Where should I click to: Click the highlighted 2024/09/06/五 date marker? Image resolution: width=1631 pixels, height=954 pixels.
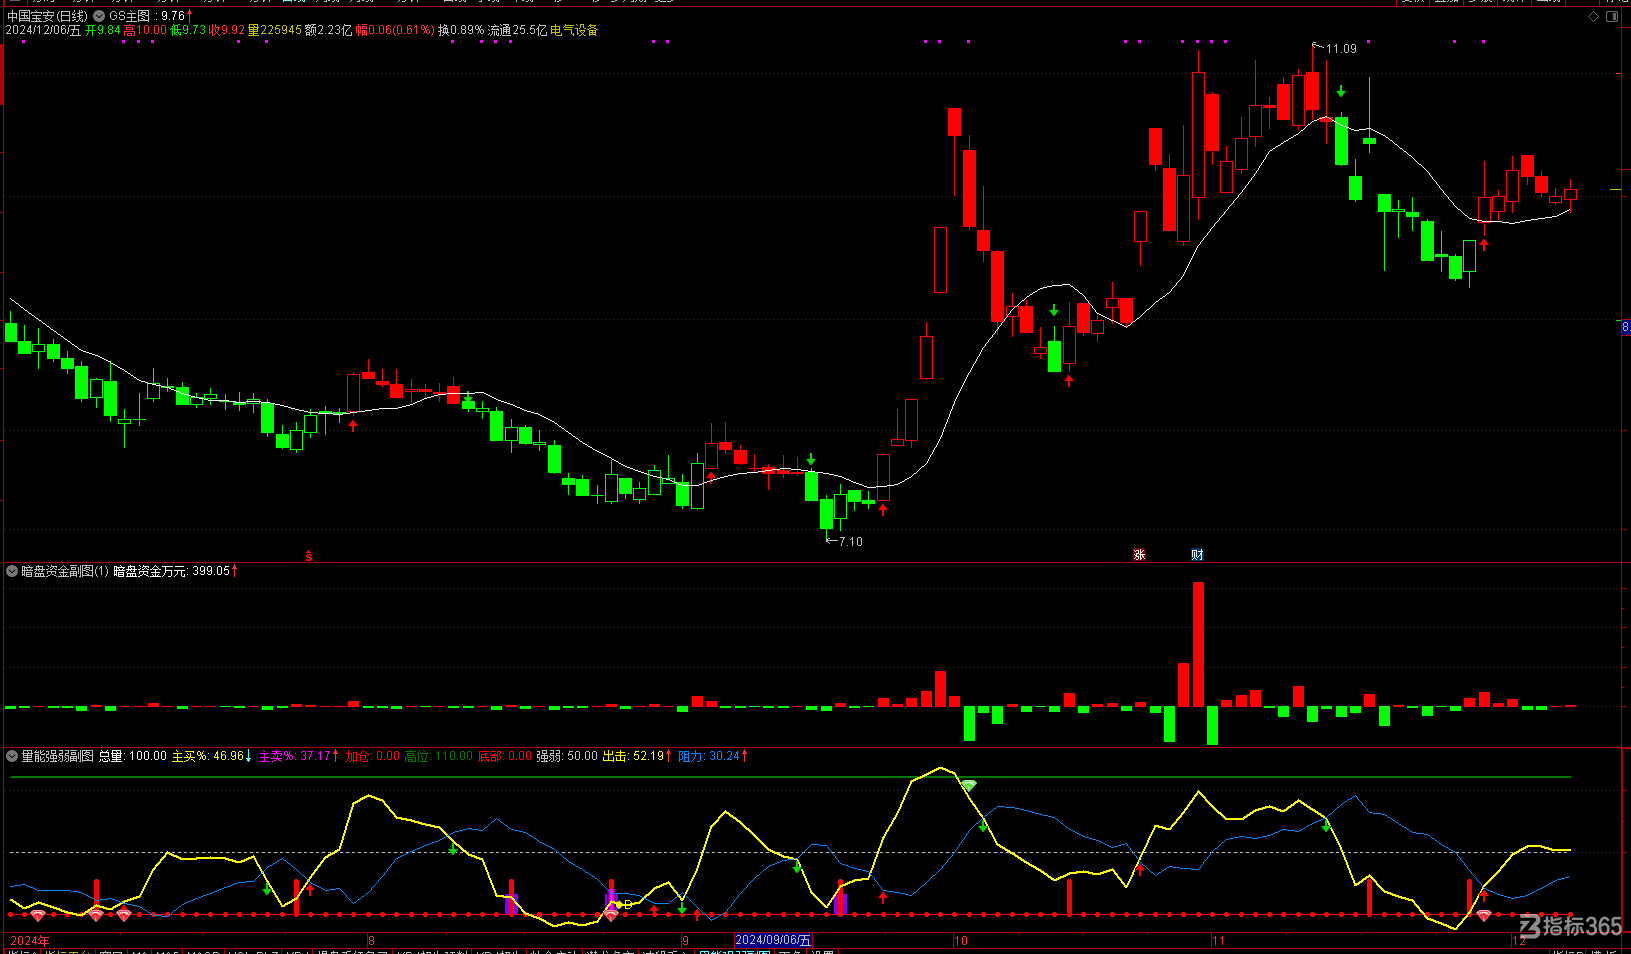point(773,941)
